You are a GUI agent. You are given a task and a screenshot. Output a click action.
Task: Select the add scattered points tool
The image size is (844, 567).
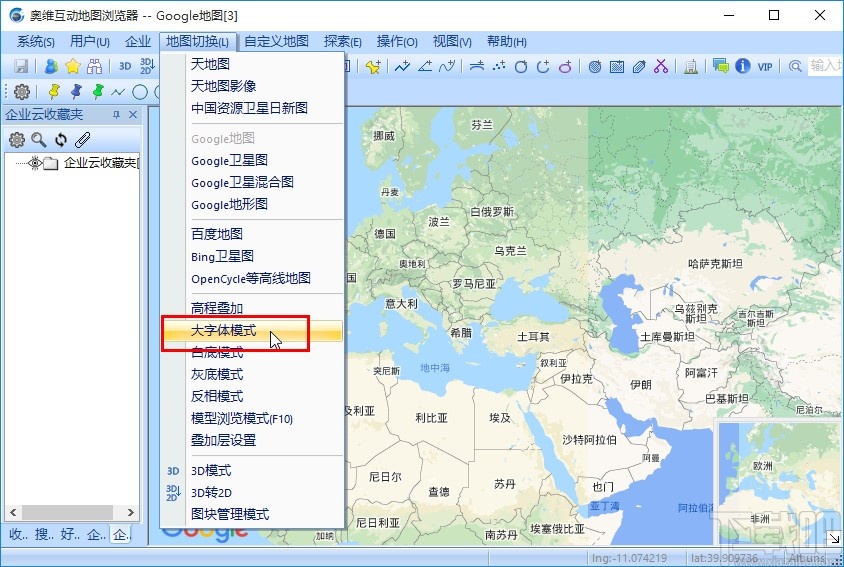(499, 66)
